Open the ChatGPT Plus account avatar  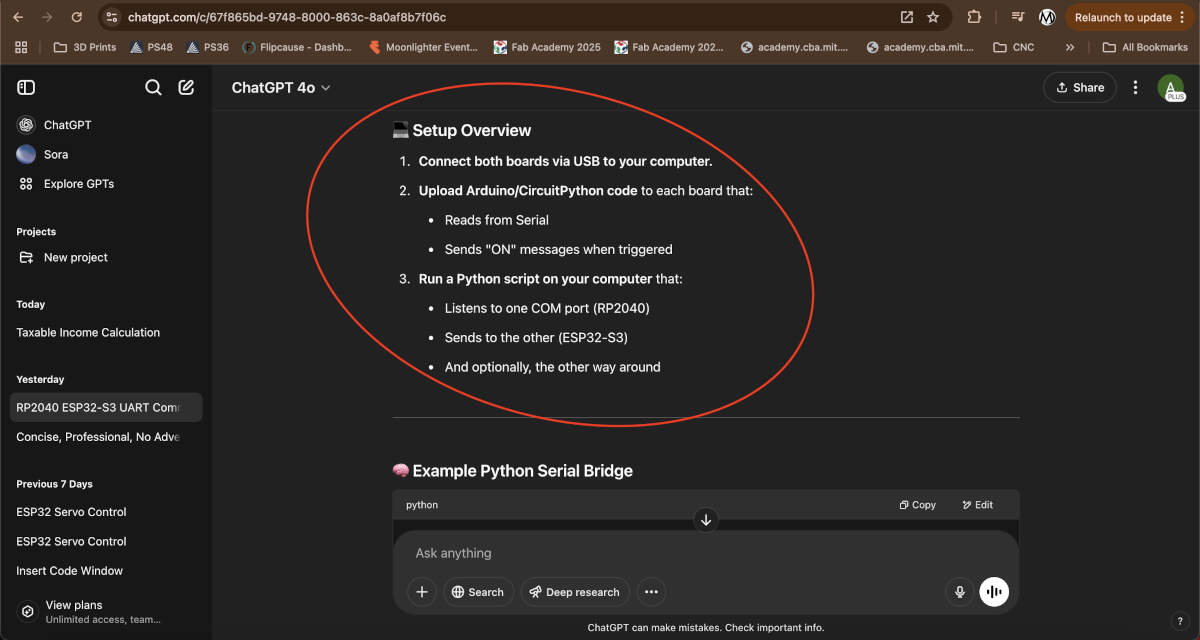pos(1171,88)
